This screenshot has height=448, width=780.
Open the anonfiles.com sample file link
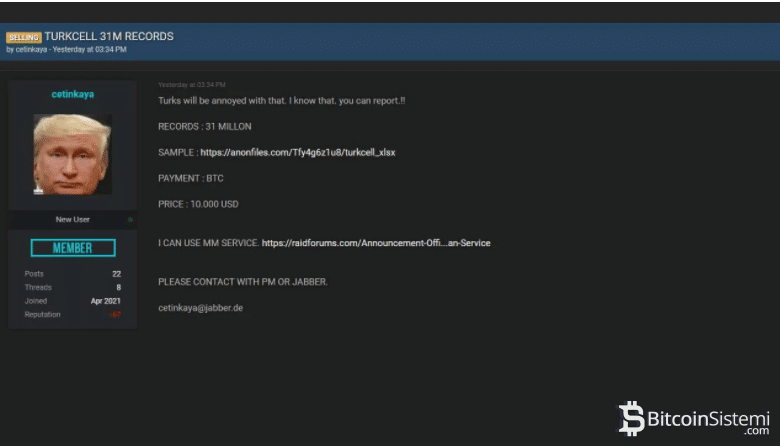click(x=297, y=152)
